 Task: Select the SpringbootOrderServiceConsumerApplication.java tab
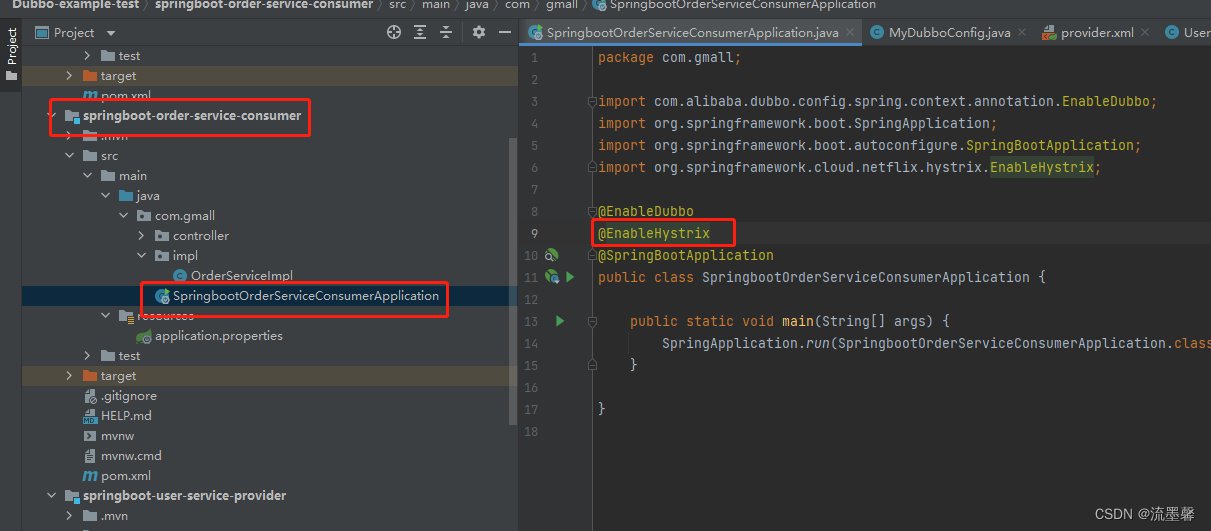692,32
